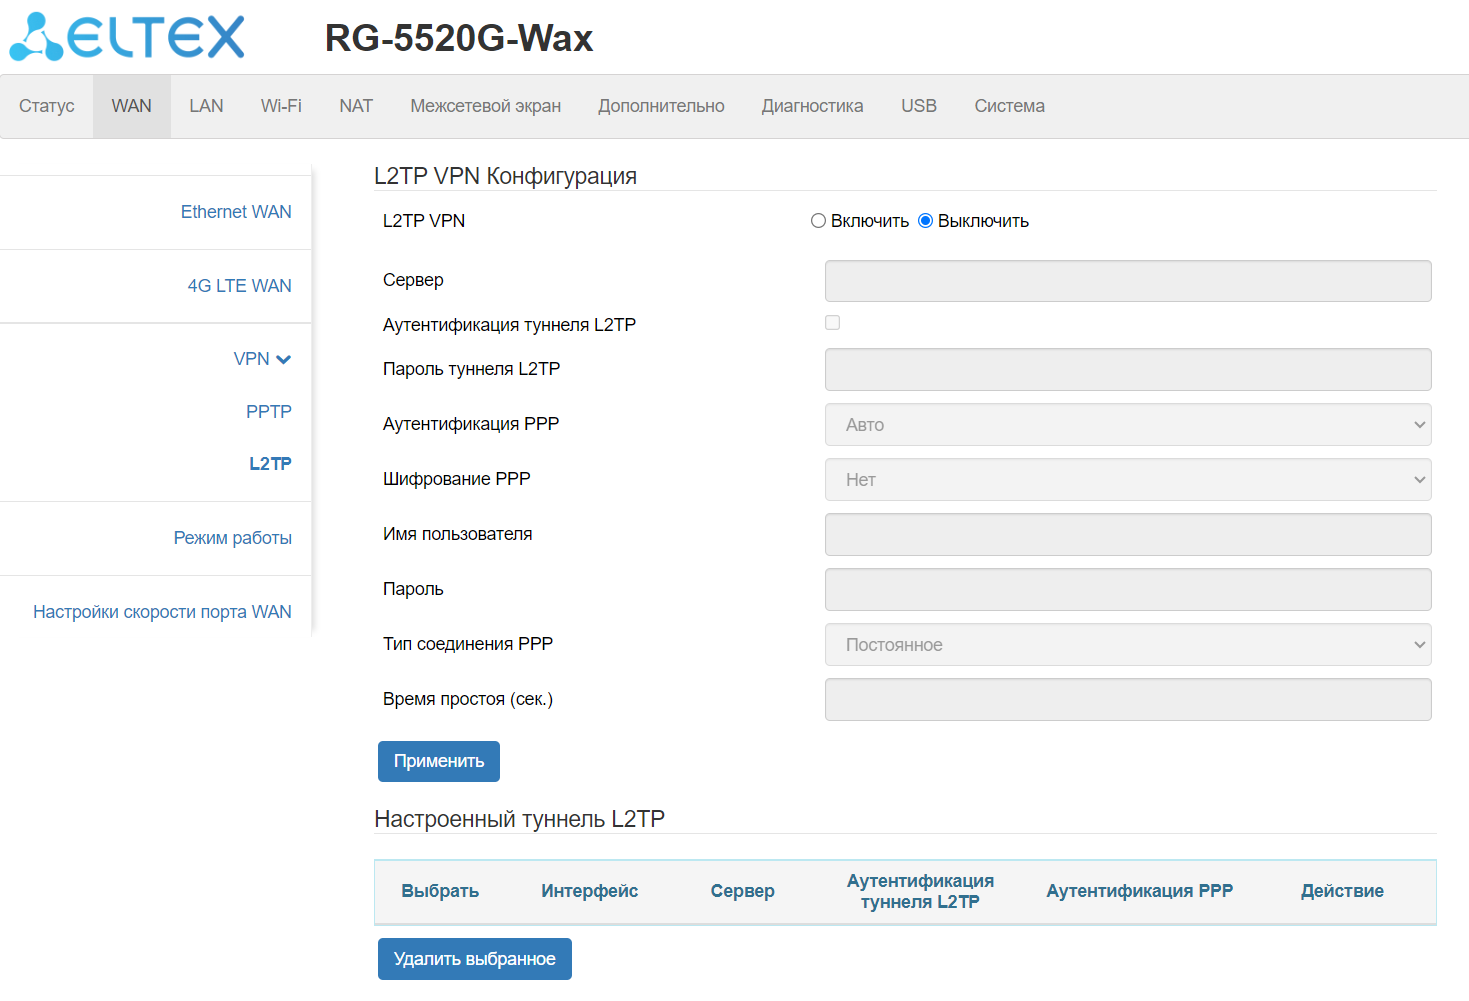1469x1001 pixels.
Task: Select the Выключить radio button
Action: pyautogui.click(x=925, y=221)
